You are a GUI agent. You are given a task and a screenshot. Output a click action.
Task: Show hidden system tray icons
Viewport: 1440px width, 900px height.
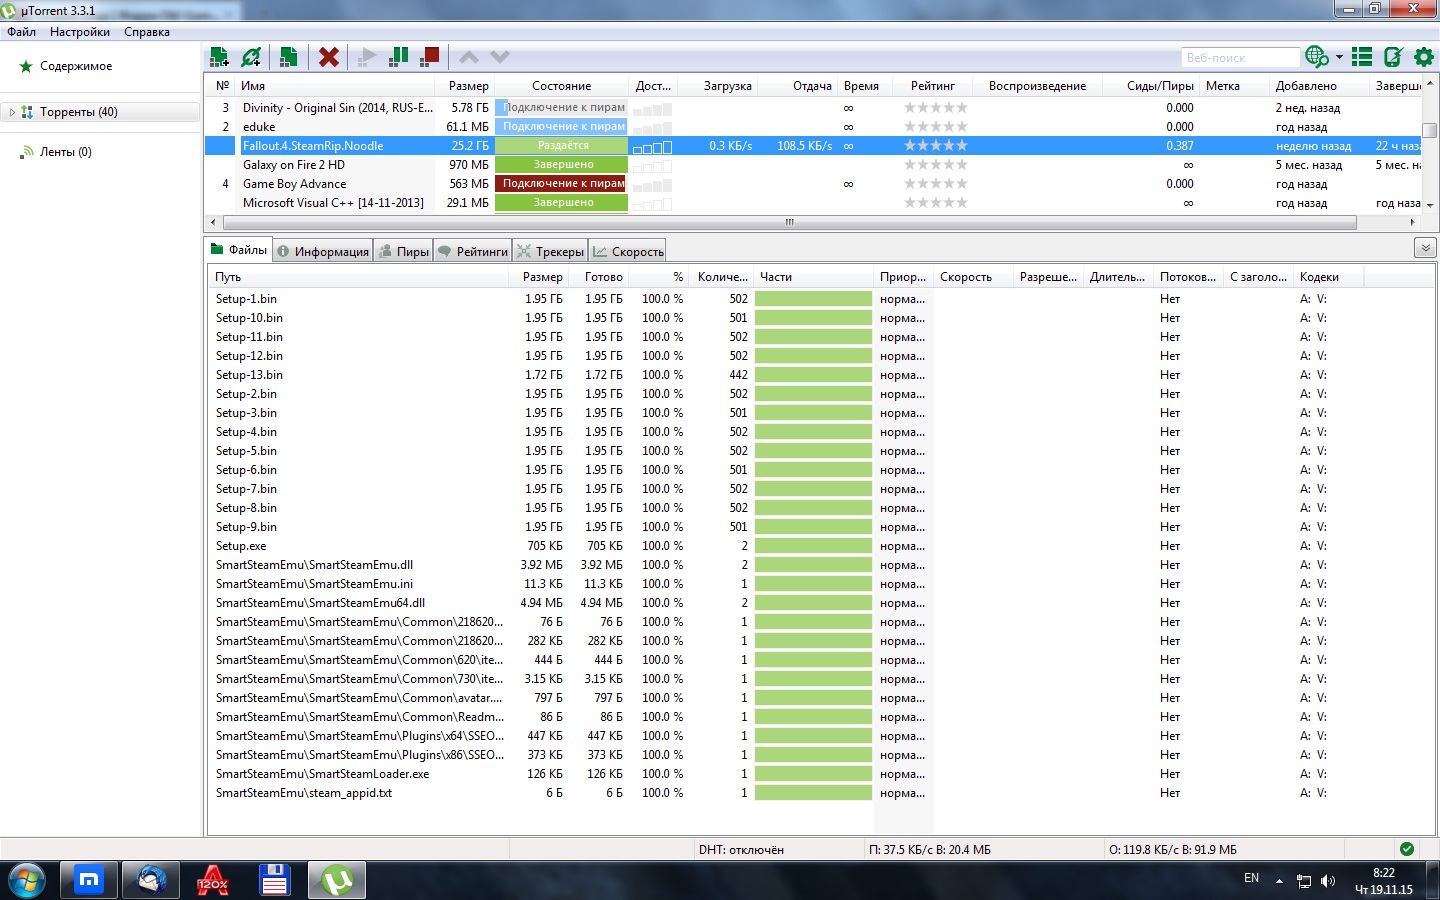point(1279,881)
